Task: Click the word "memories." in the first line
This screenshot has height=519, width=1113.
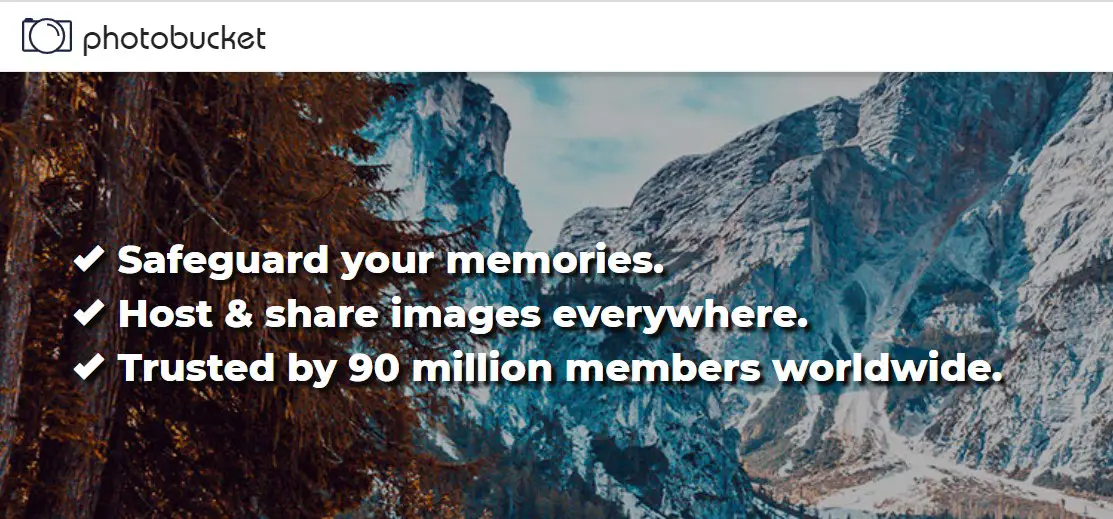Action: tap(555, 261)
